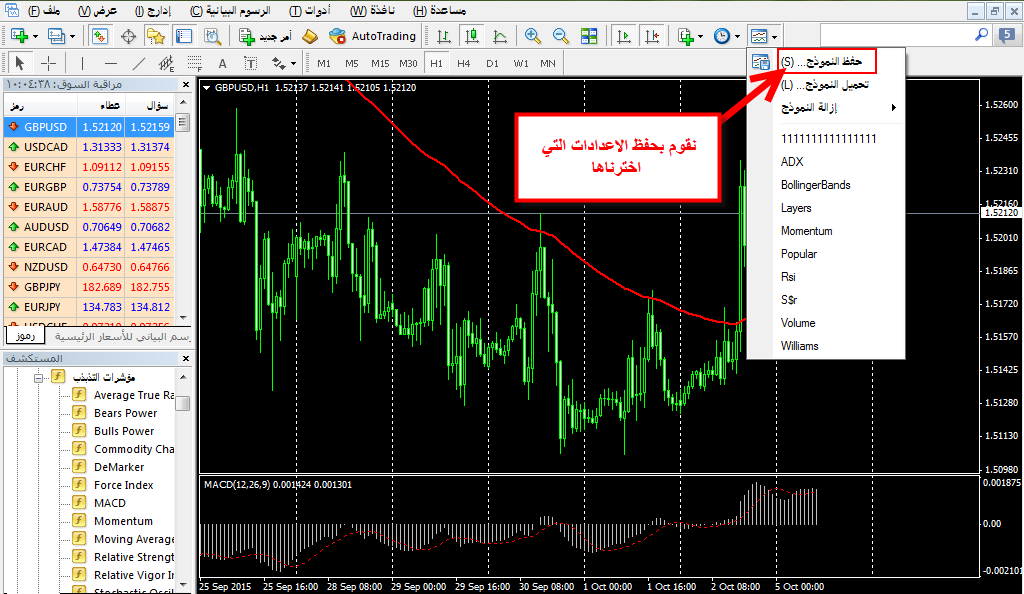Switch chart to M5 timeframe
1024x594 pixels.
352,63
